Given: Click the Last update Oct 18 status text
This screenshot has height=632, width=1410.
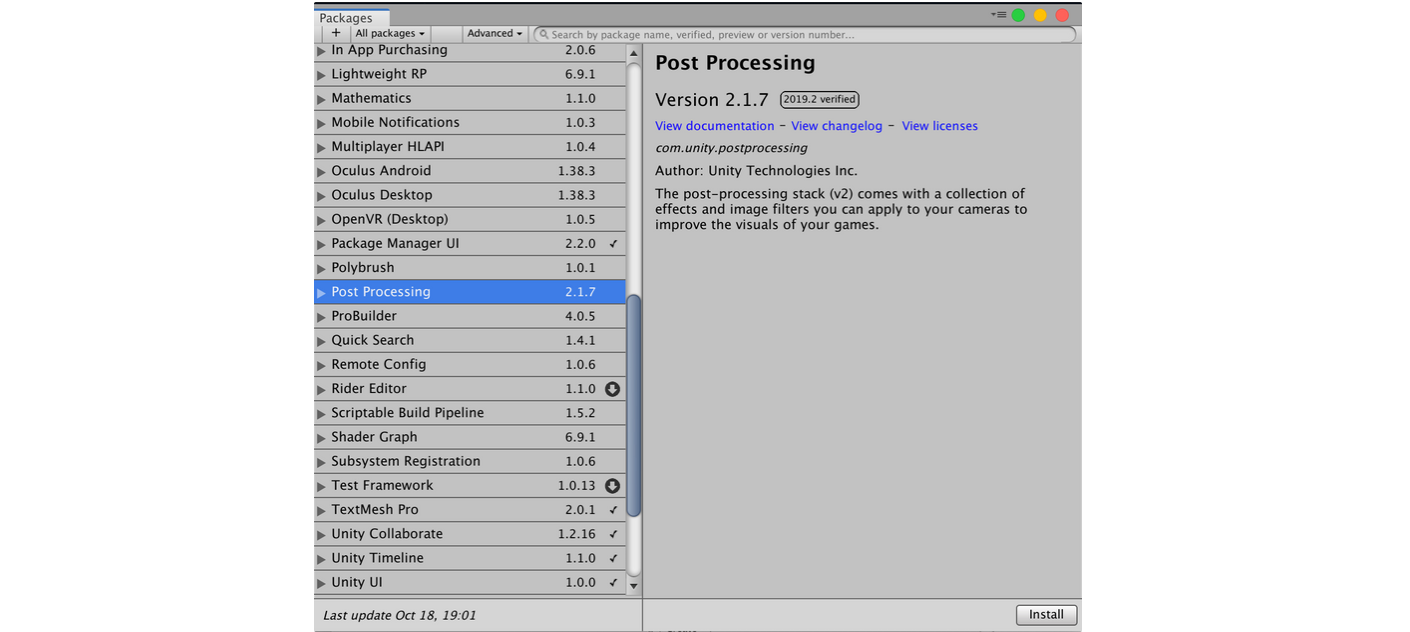Looking at the screenshot, I should coord(399,615).
